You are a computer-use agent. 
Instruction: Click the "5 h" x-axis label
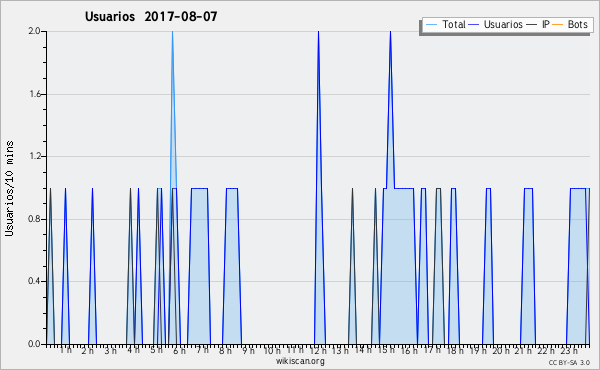tap(156, 350)
